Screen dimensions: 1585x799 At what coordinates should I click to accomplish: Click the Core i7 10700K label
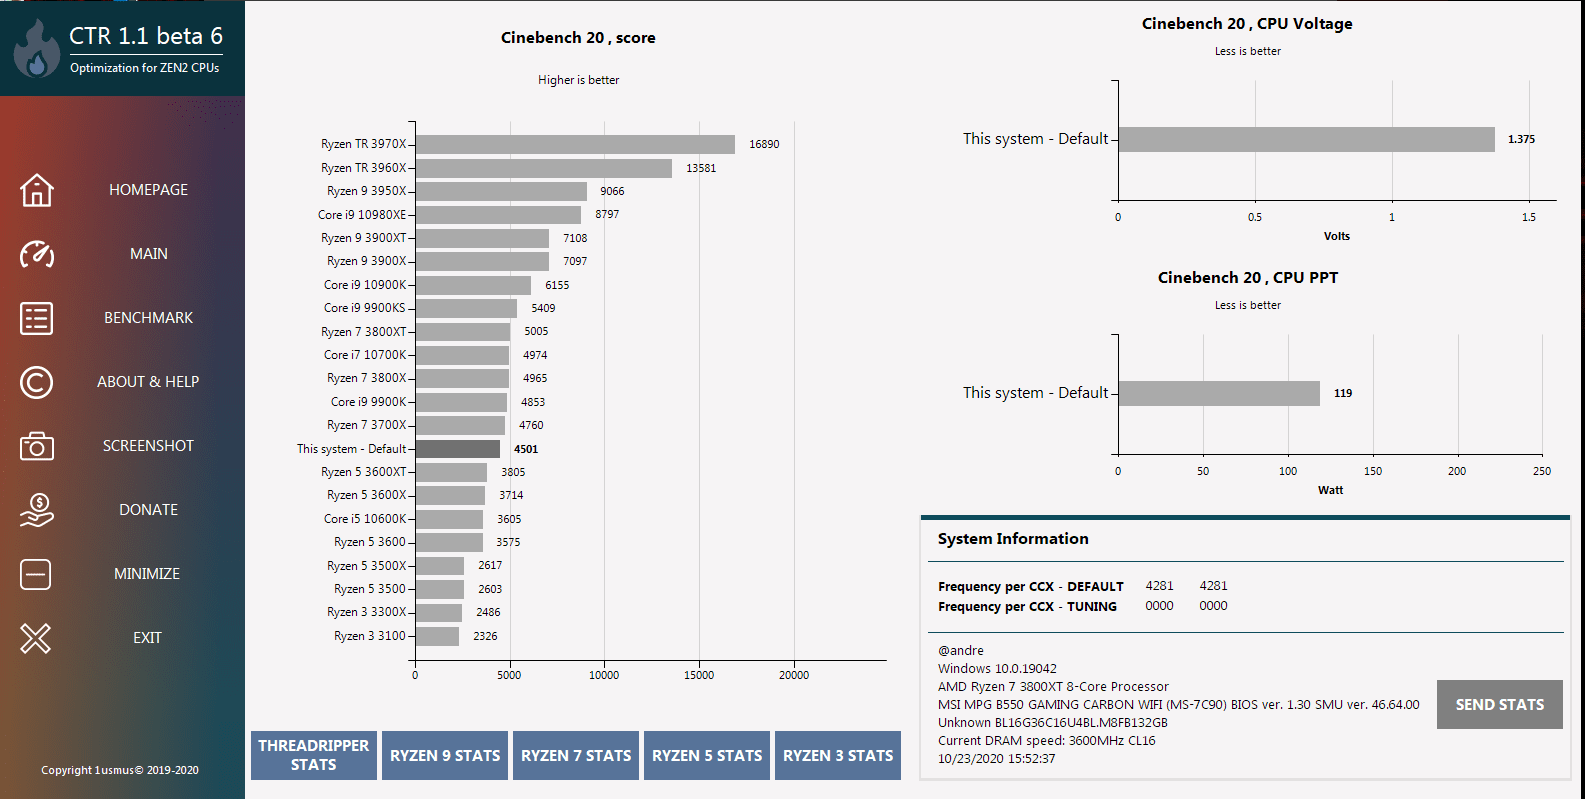365,355
